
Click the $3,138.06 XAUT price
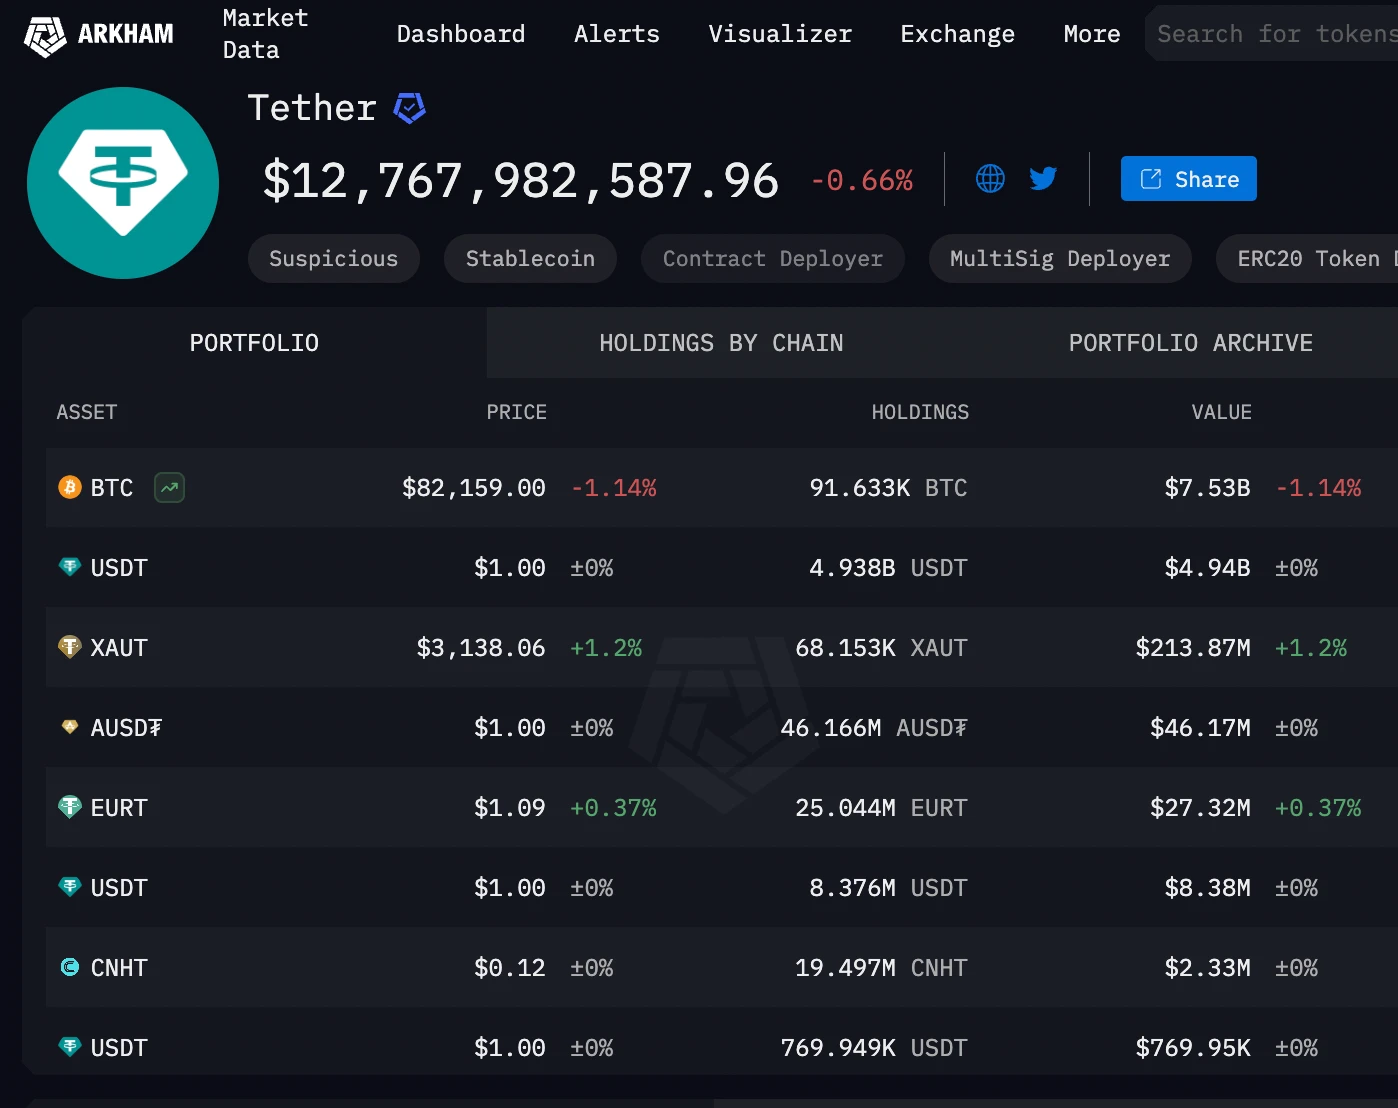pyautogui.click(x=481, y=648)
